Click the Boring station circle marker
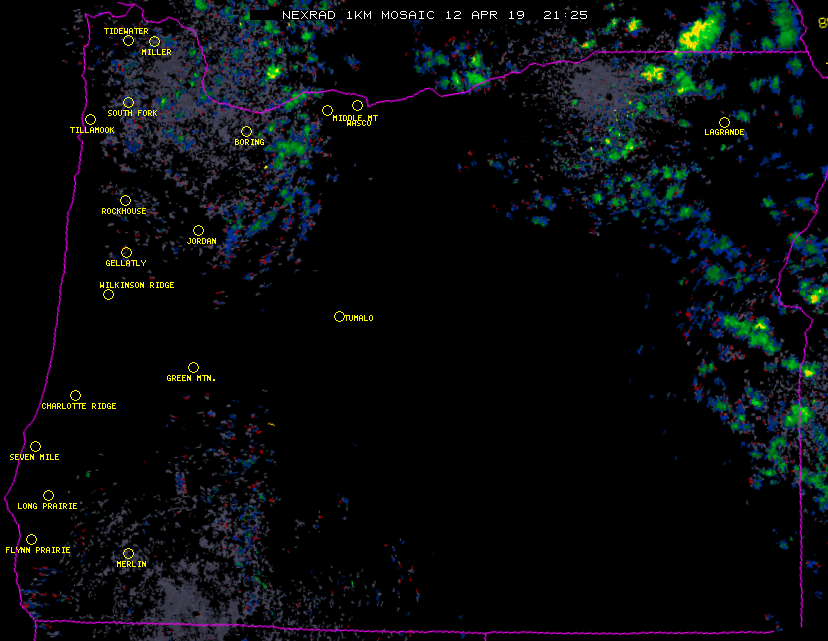 pyautogui.click(x=246, y=131)
